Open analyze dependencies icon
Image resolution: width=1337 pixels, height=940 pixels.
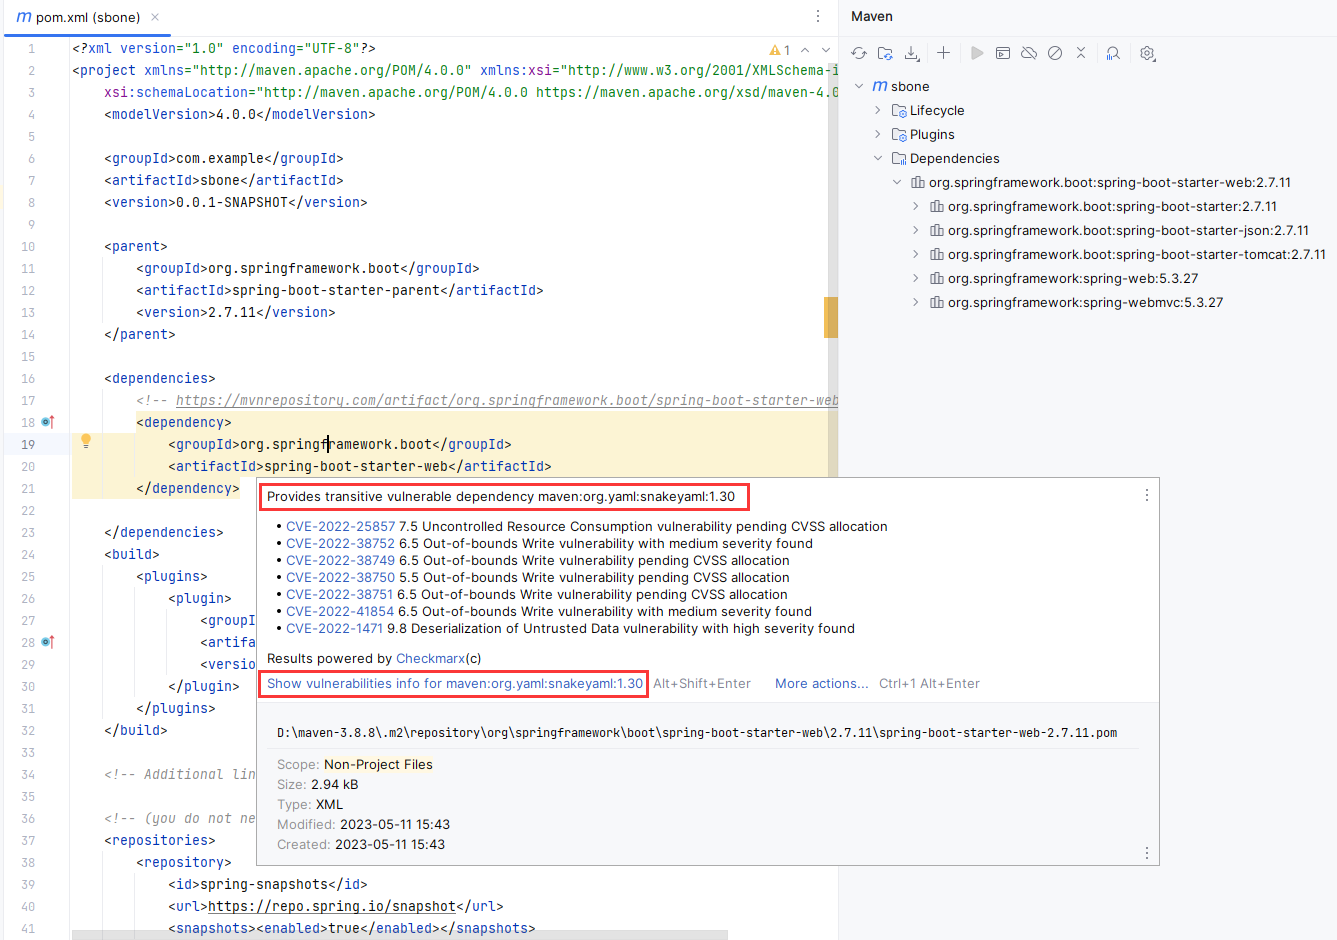click(1113, 53)
